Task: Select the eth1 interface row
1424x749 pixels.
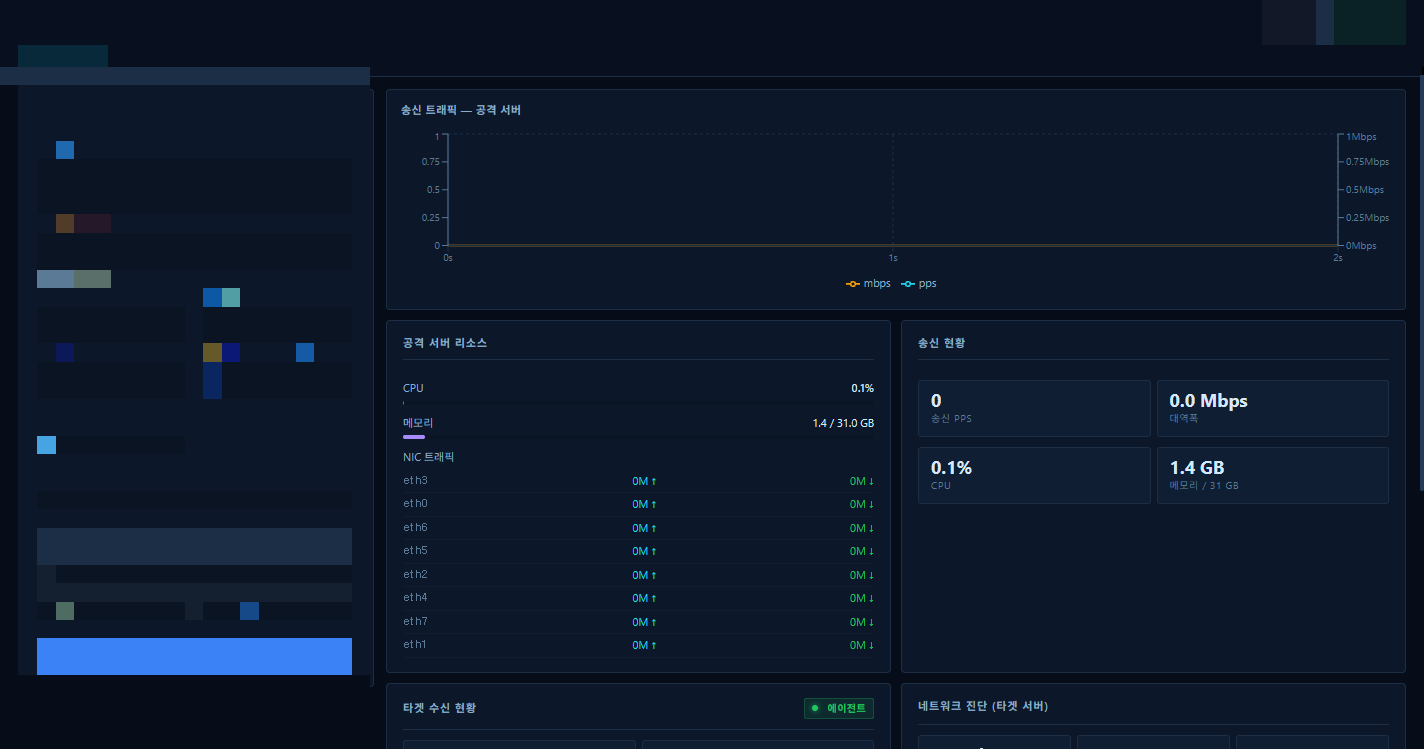Action: coord(638,645)
